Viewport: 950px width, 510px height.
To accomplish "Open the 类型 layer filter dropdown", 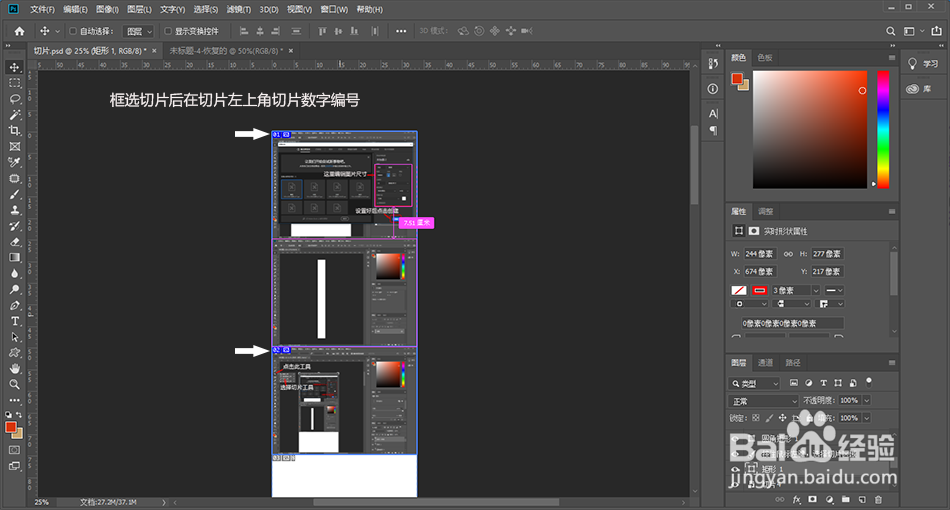I will (754, 383).
